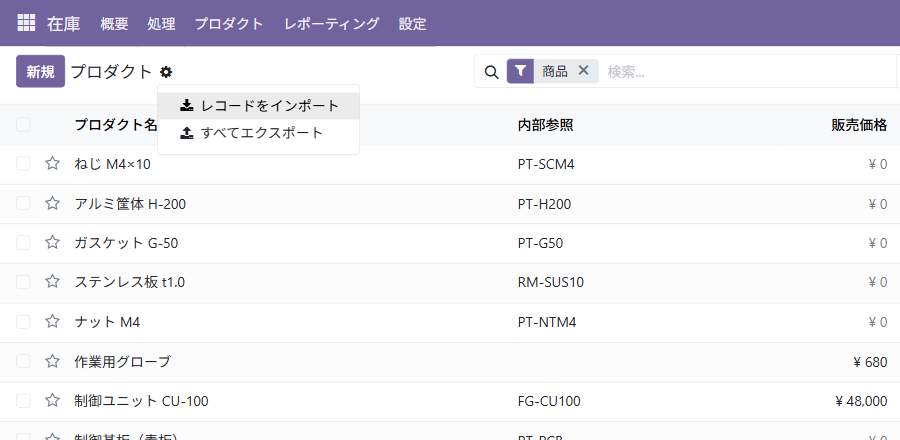900x440 pixels.
Task: Click the ¥ 48,000 price cell
Action: pos(861,401)
